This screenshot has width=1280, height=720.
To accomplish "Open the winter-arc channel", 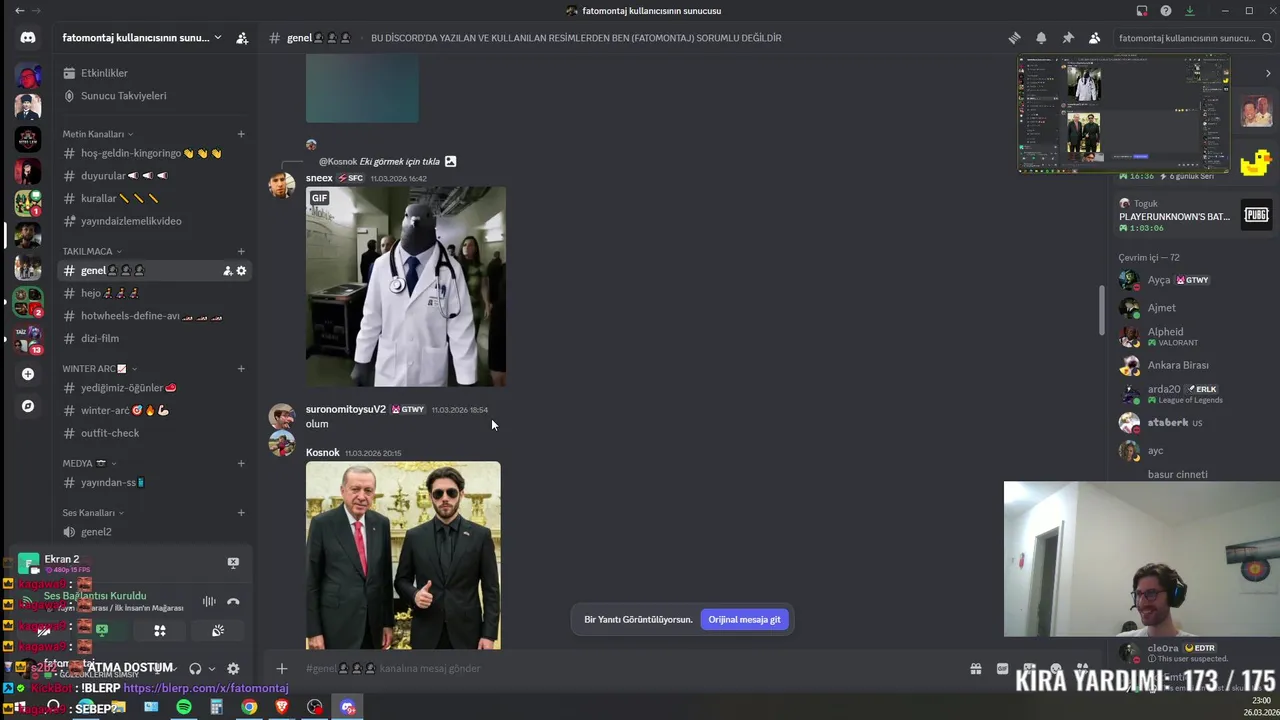I will [152, 410].
